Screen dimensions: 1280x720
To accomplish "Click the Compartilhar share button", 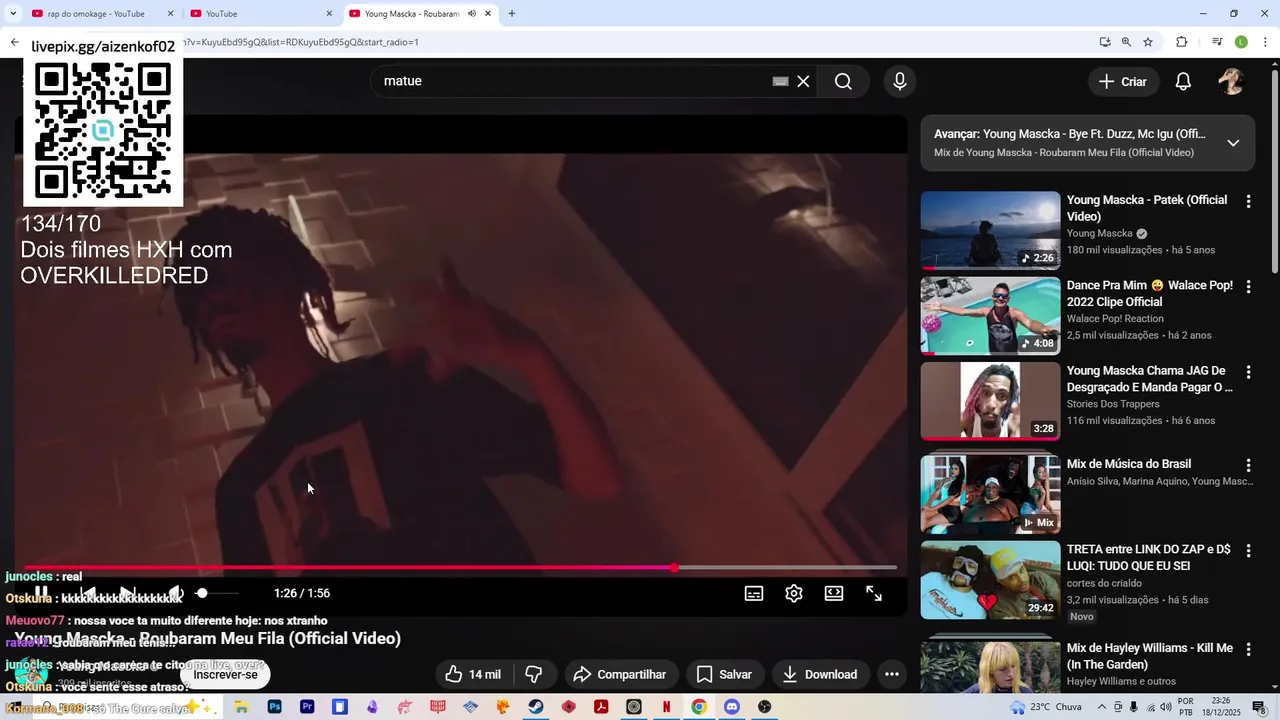I will [x=620, y=674].
